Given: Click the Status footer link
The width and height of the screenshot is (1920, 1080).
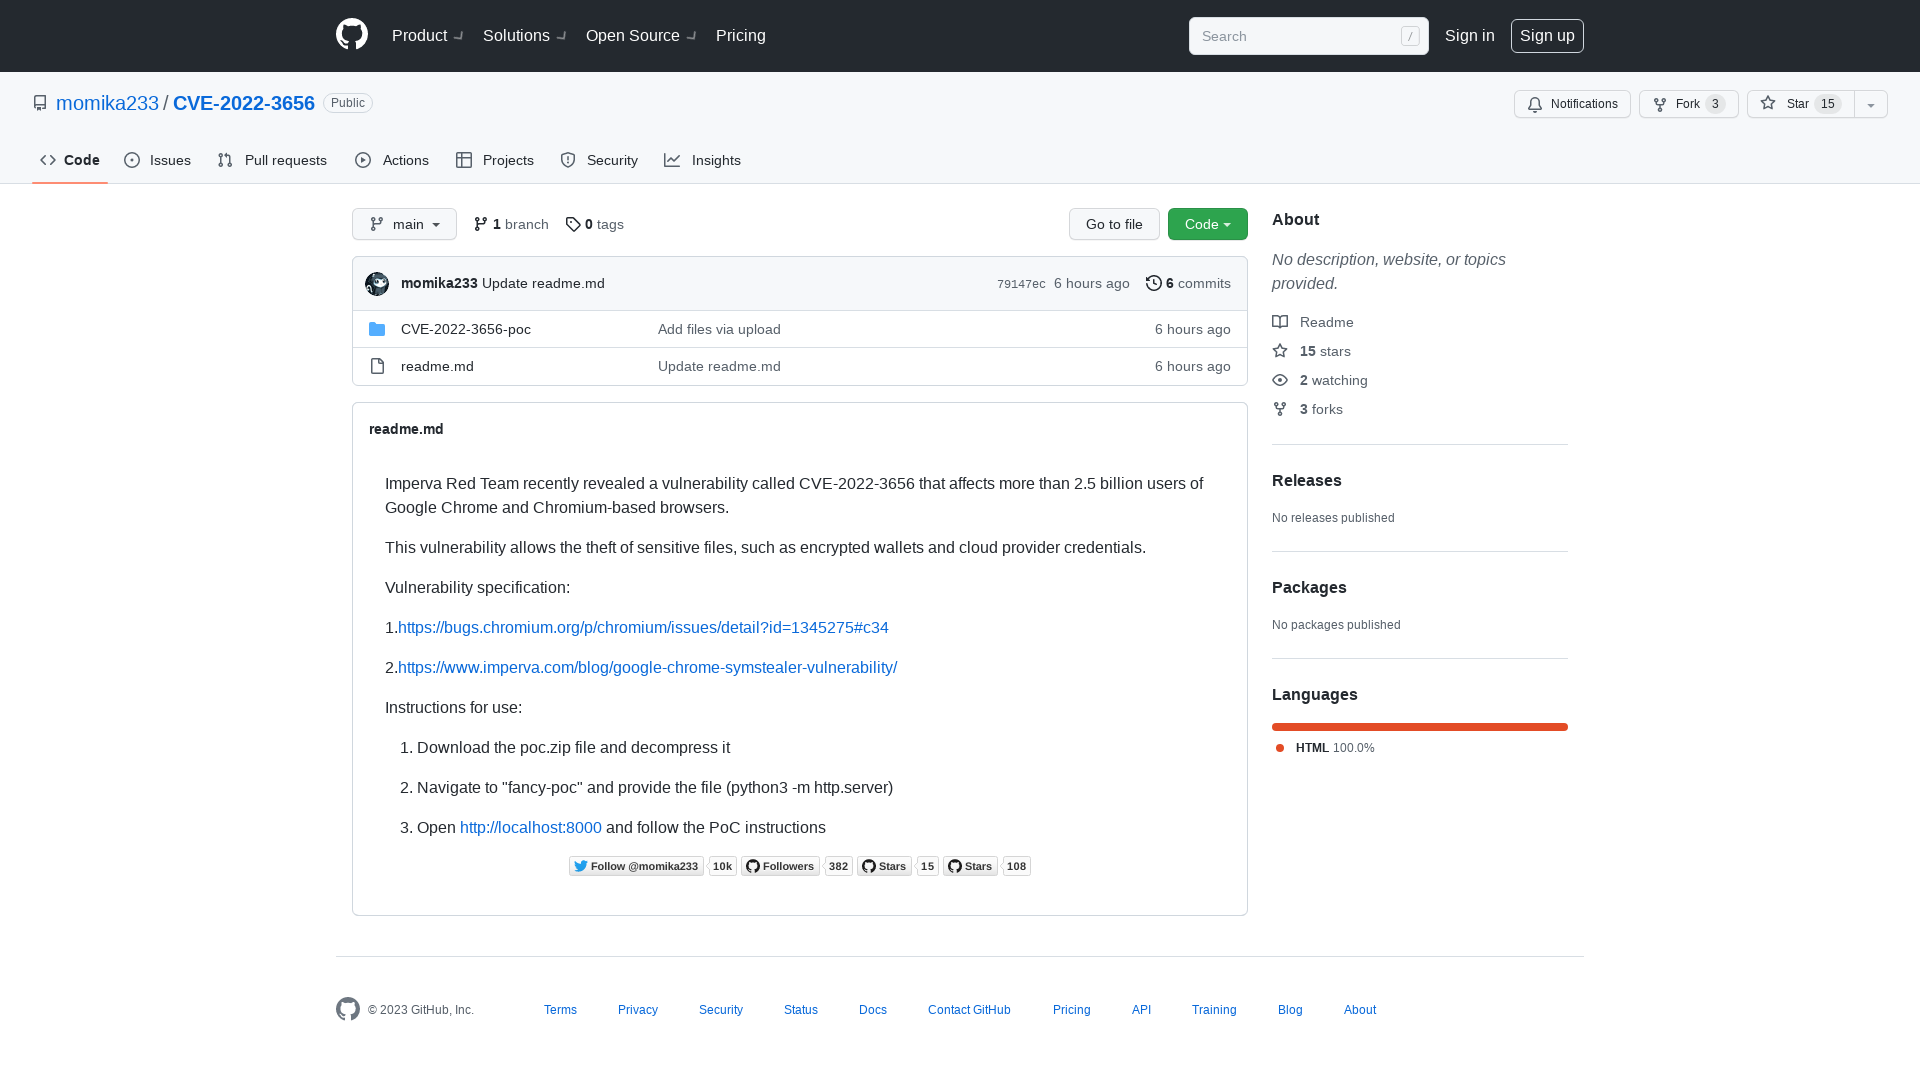Looking at the screenshot, I should pos(801,1010).
